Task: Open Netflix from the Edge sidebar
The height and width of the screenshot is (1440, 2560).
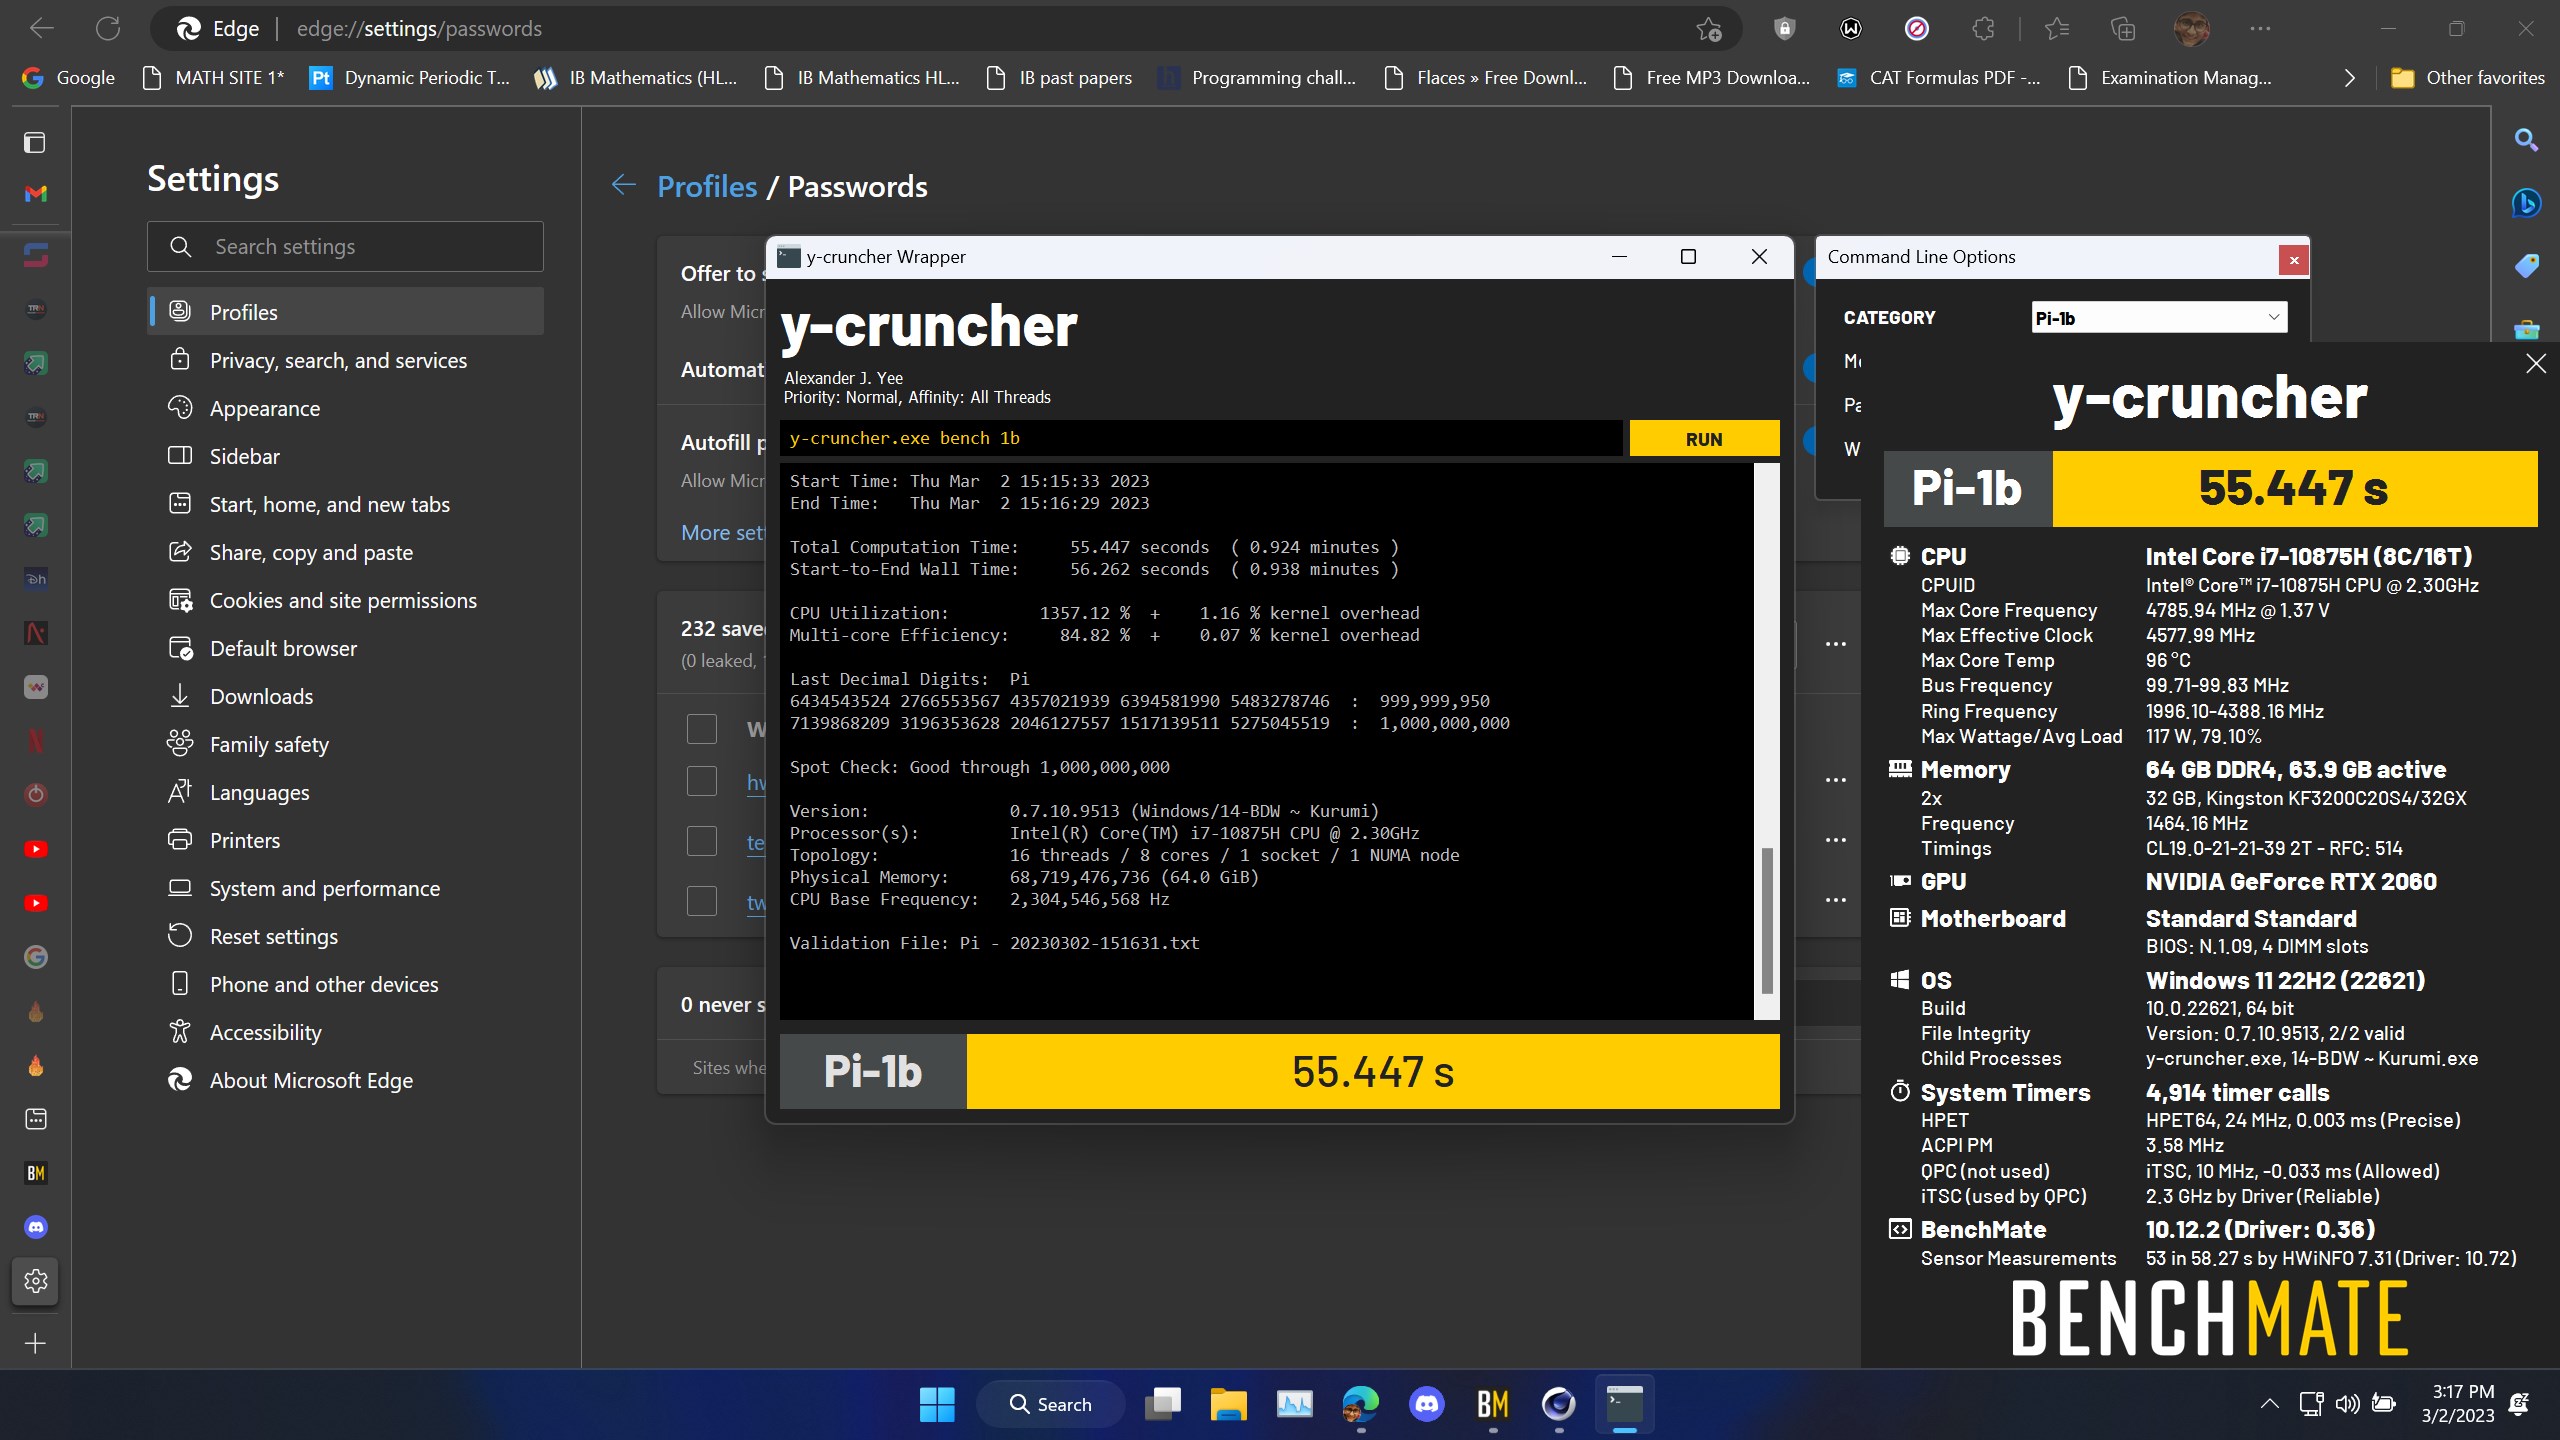Action: (x=36, y=741)
